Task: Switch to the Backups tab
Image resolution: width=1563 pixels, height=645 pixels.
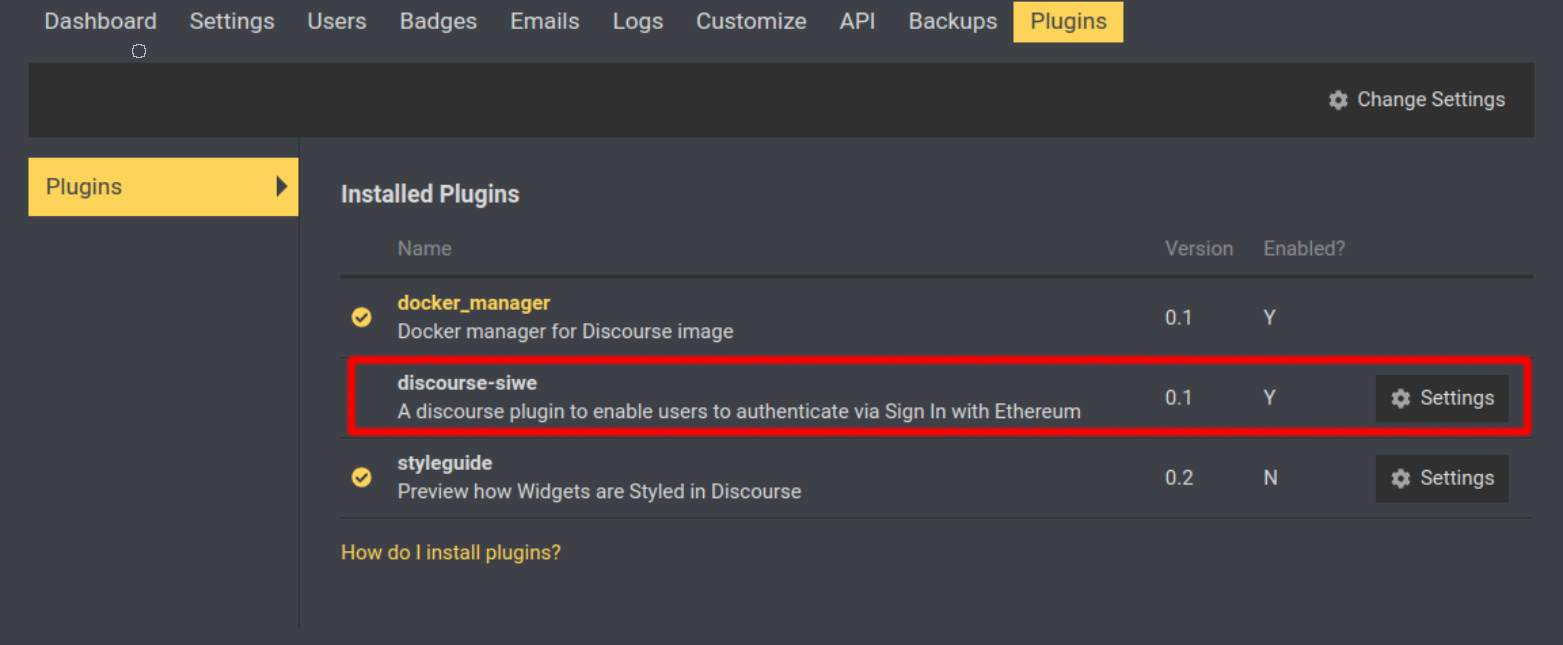Action: tap(952, 21)
